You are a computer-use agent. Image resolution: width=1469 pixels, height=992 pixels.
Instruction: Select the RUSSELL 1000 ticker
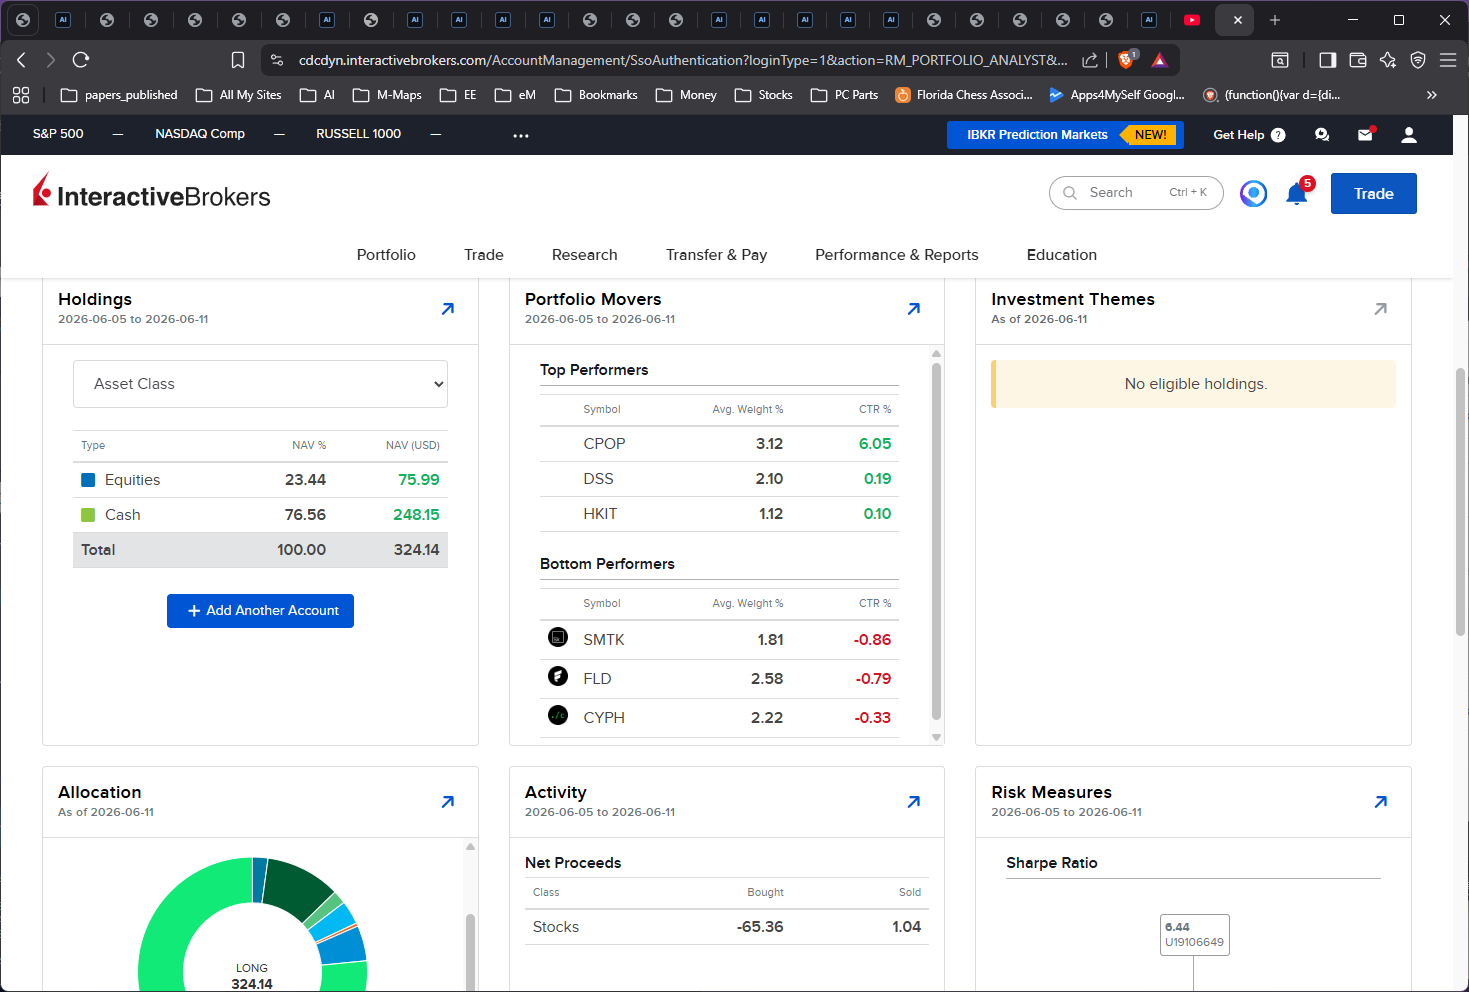pos(358,134)
